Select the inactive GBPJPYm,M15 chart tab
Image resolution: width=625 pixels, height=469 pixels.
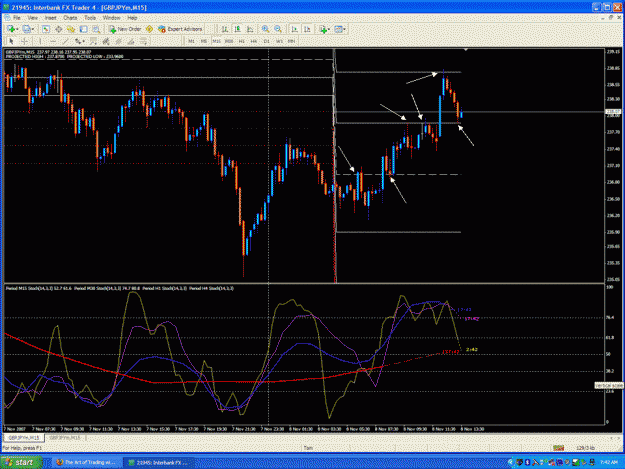coord(65,438)
